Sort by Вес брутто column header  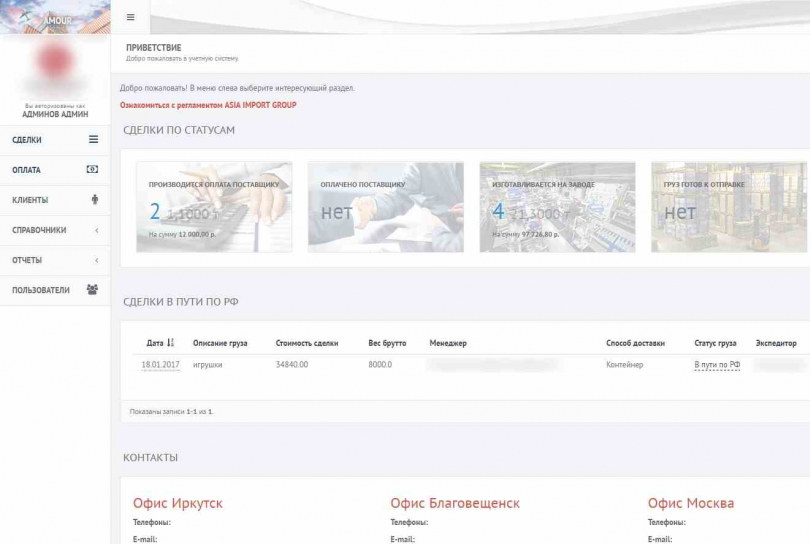[x=387, y=343]
